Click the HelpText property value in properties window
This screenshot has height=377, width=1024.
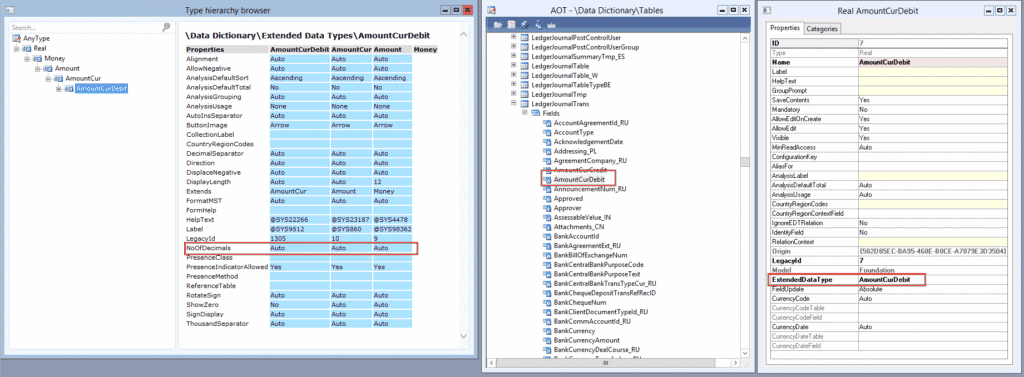pos(933,81)
